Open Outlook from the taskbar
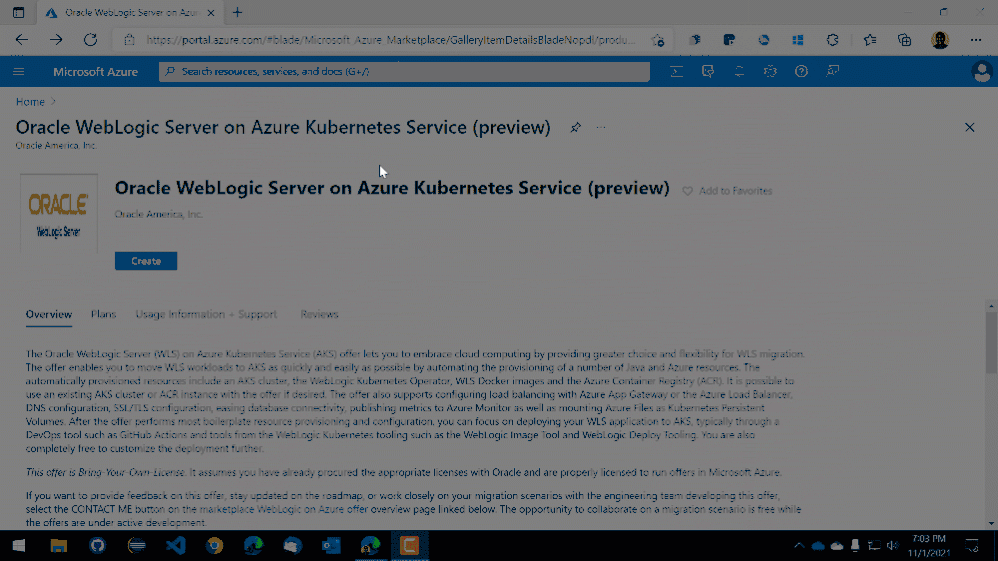 [x=331, y=546]
